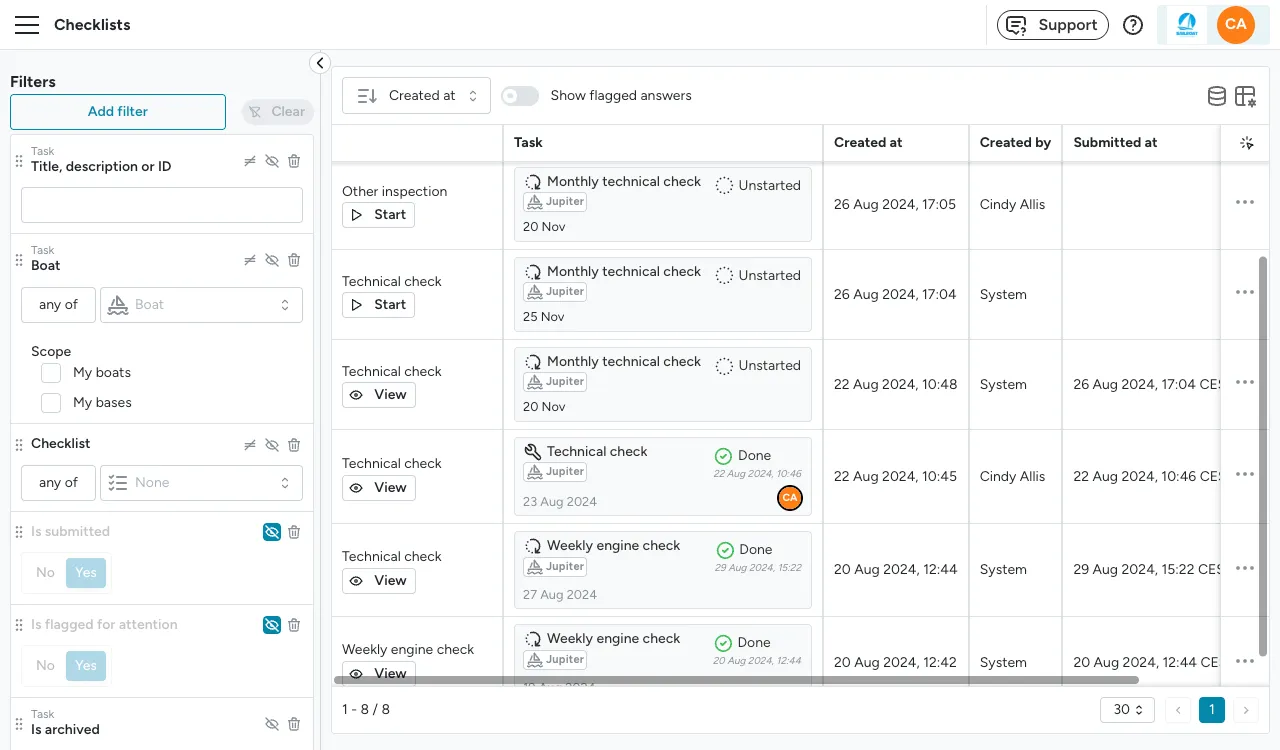This screenshot has height=750, width=1280.
Task: Click the CA user avatar
Action: [1236, 25]
